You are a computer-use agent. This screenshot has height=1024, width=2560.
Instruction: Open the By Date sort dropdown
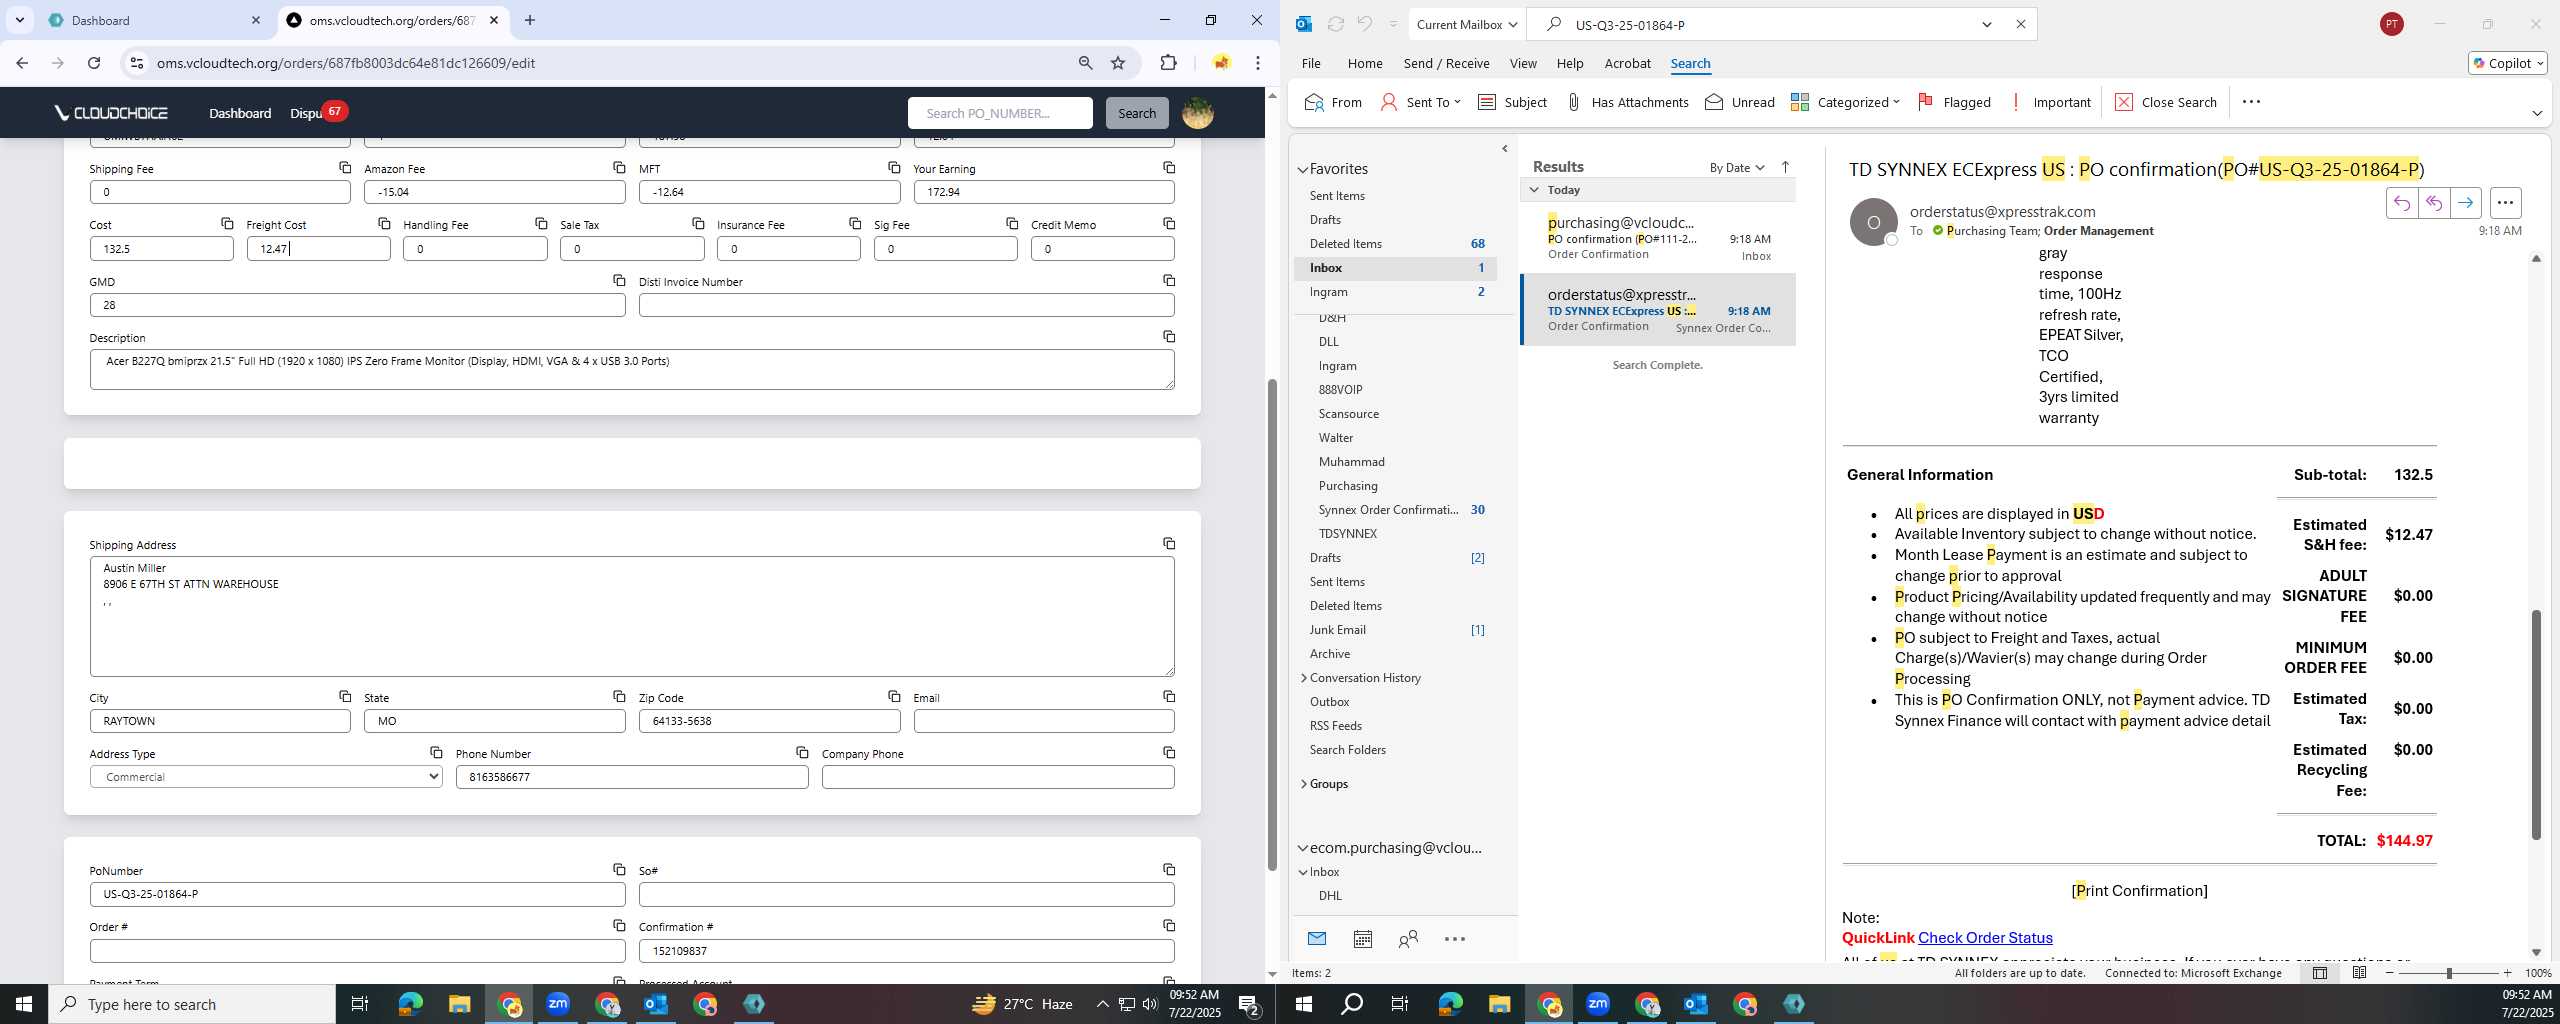coord(1736,167)
